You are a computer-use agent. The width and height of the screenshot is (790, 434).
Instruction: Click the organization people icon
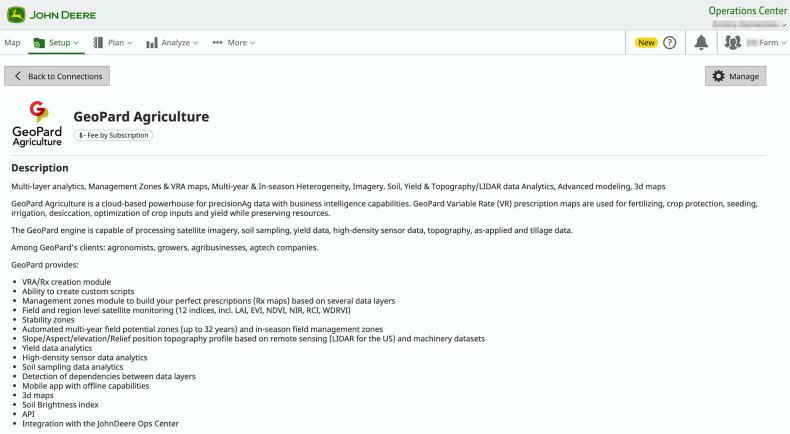click(x=732, y=43)
